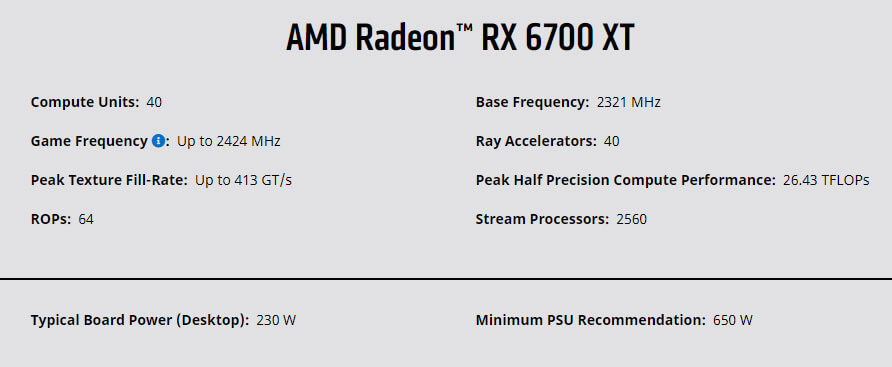Select the Stream Processors value 2560
Viewport: 892px width, 367px height.
(x=631, y=219)
